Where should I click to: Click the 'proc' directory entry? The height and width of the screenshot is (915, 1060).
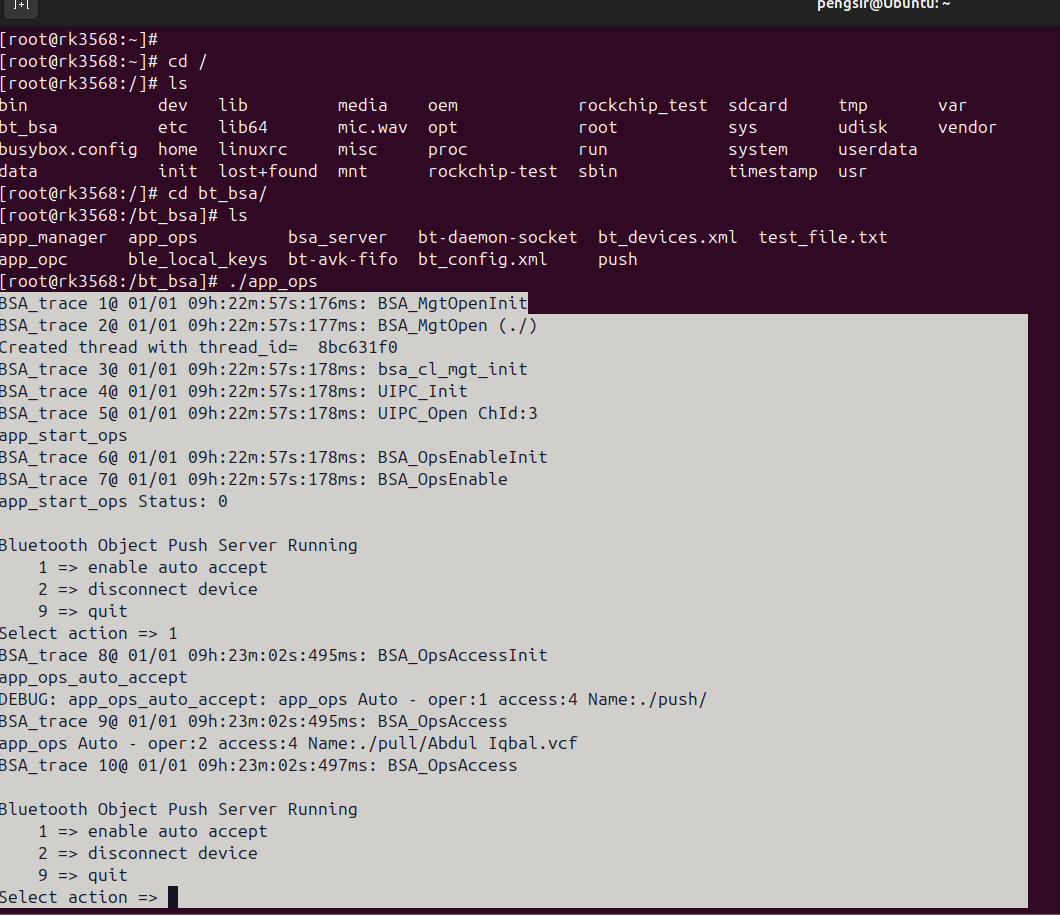(448, 149)
